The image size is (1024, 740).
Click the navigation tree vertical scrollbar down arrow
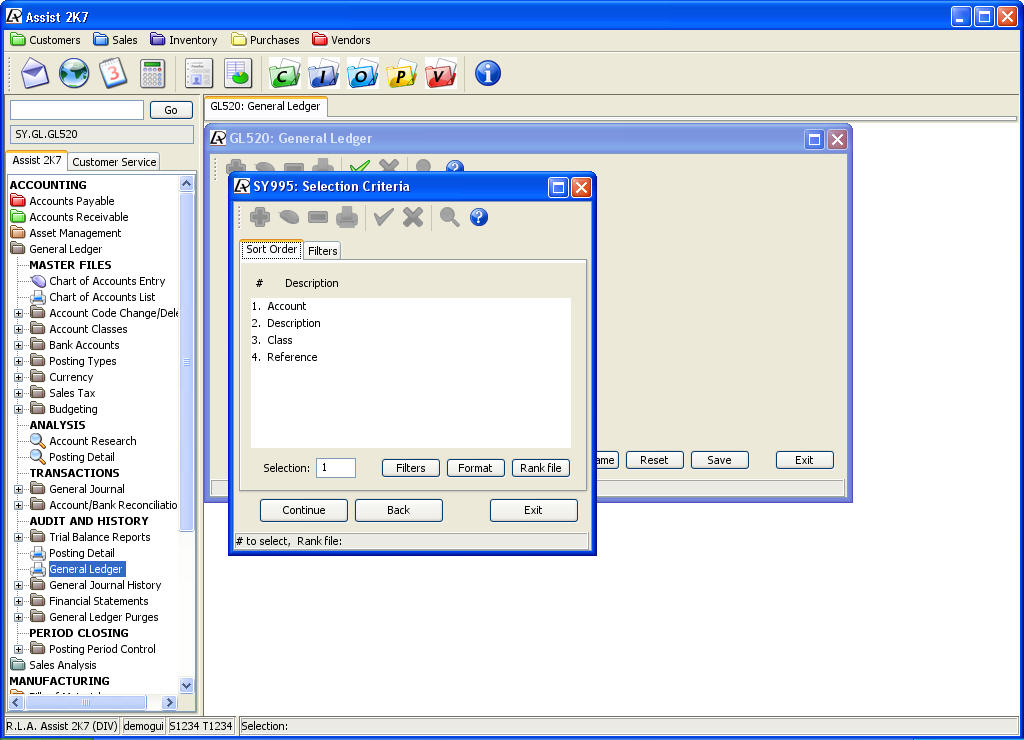186,685
